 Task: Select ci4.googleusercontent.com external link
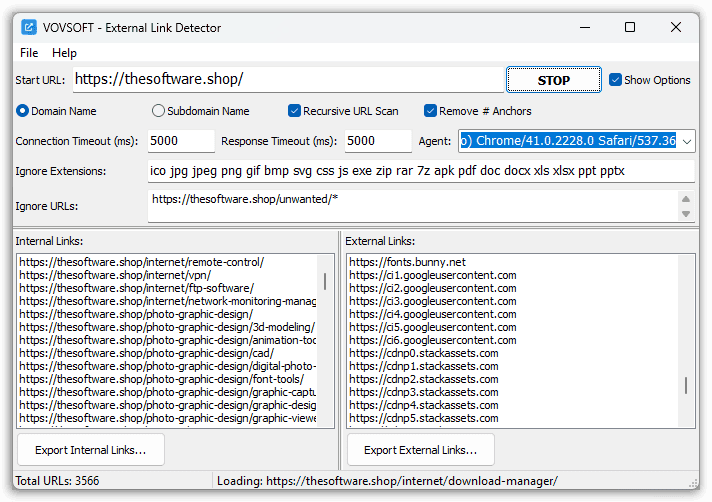[433, 314]
